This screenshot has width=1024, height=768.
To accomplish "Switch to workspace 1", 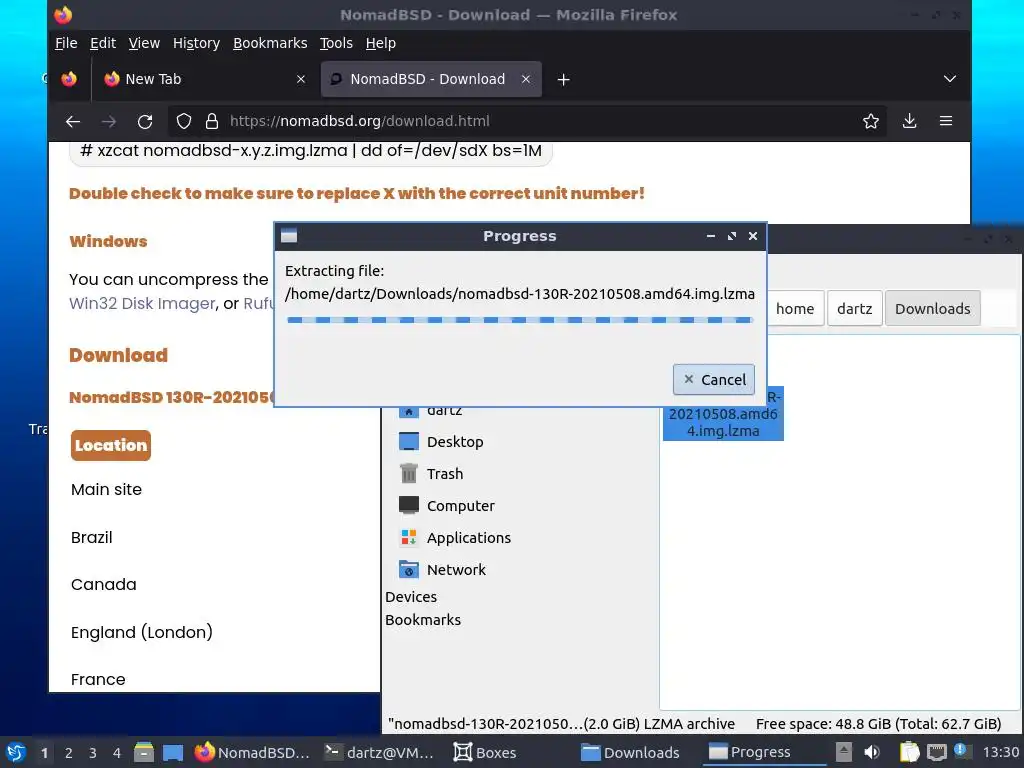I will click(44, 753).
